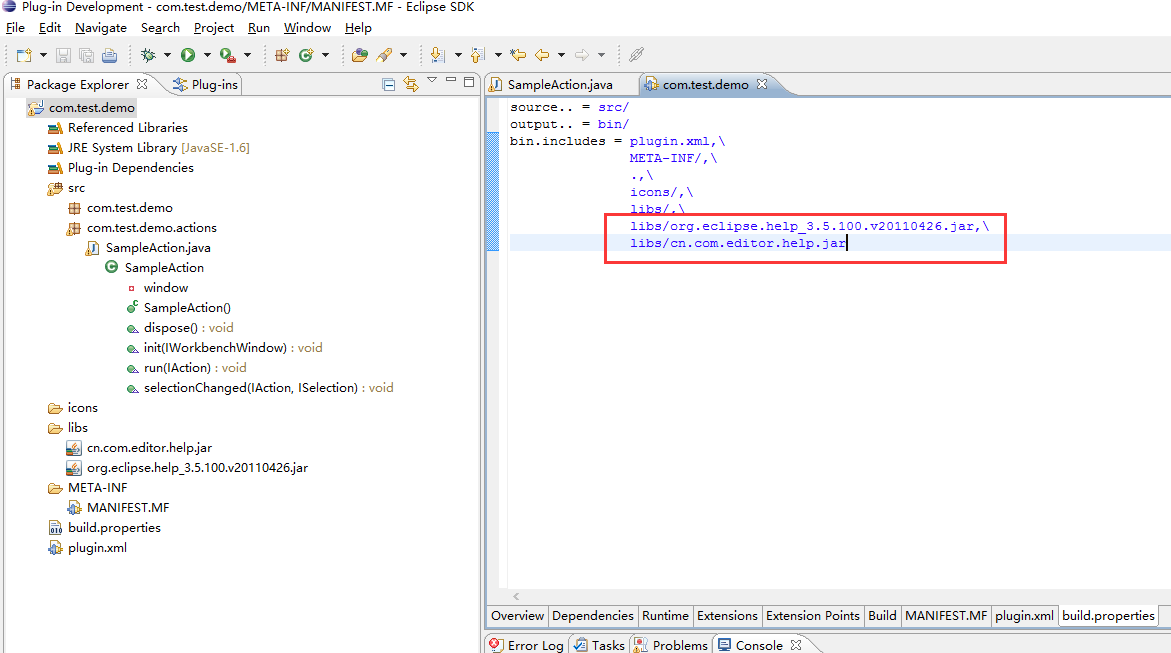Minimize the Package Explorer view
The width and height of the screenshot is (1171, 653).
click(450, 79)
